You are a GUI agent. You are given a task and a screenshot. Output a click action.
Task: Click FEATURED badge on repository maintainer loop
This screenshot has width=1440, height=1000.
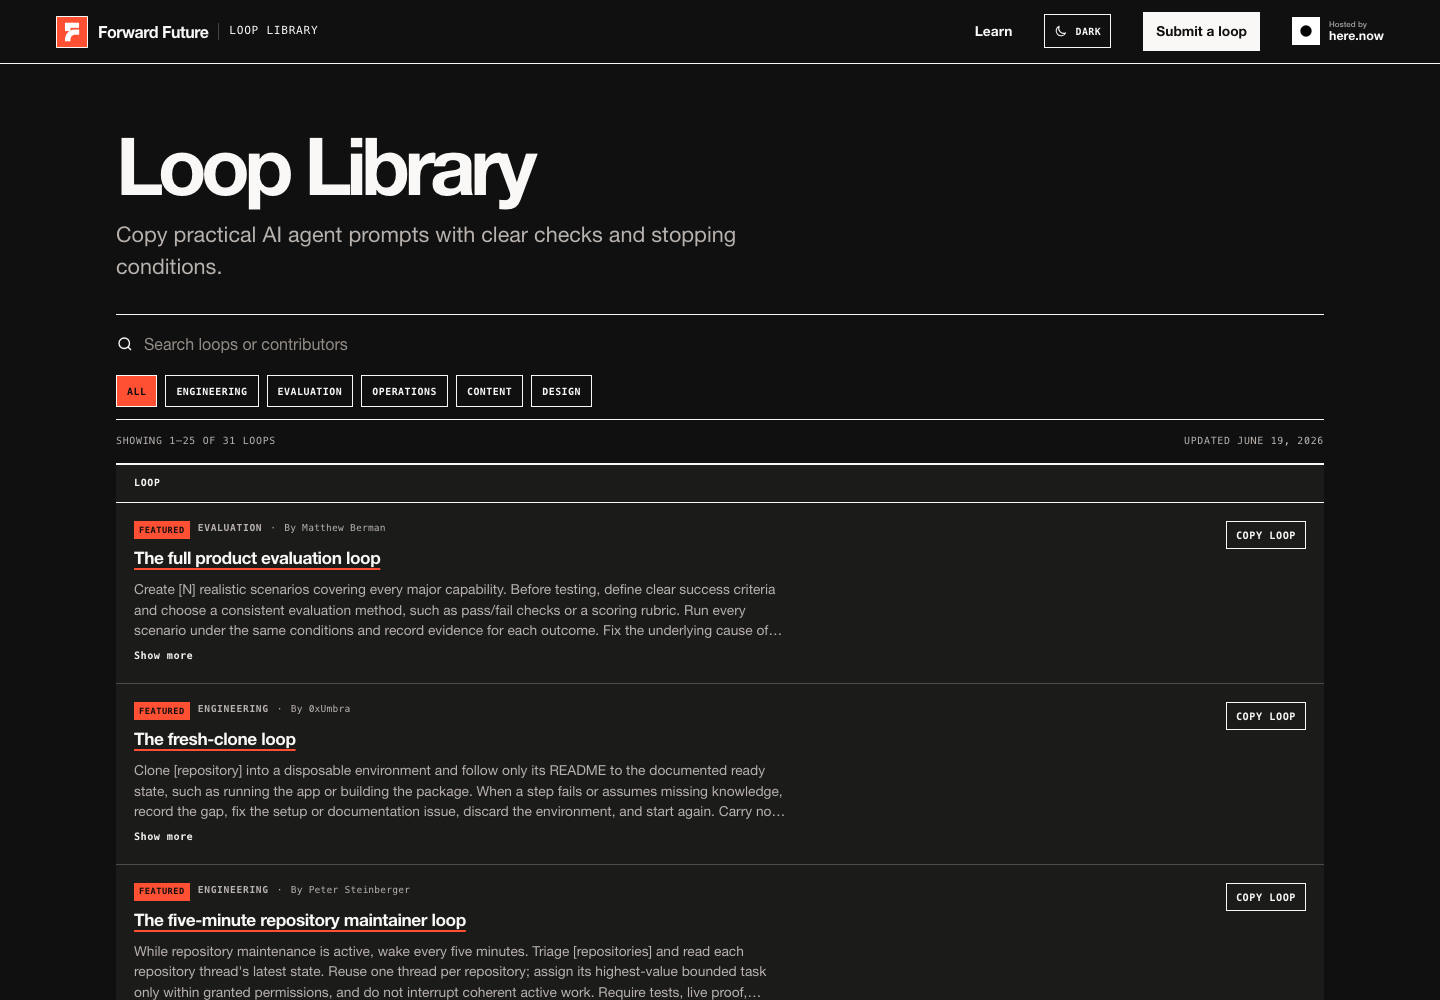pyautogui.click(x=162, y=891)
